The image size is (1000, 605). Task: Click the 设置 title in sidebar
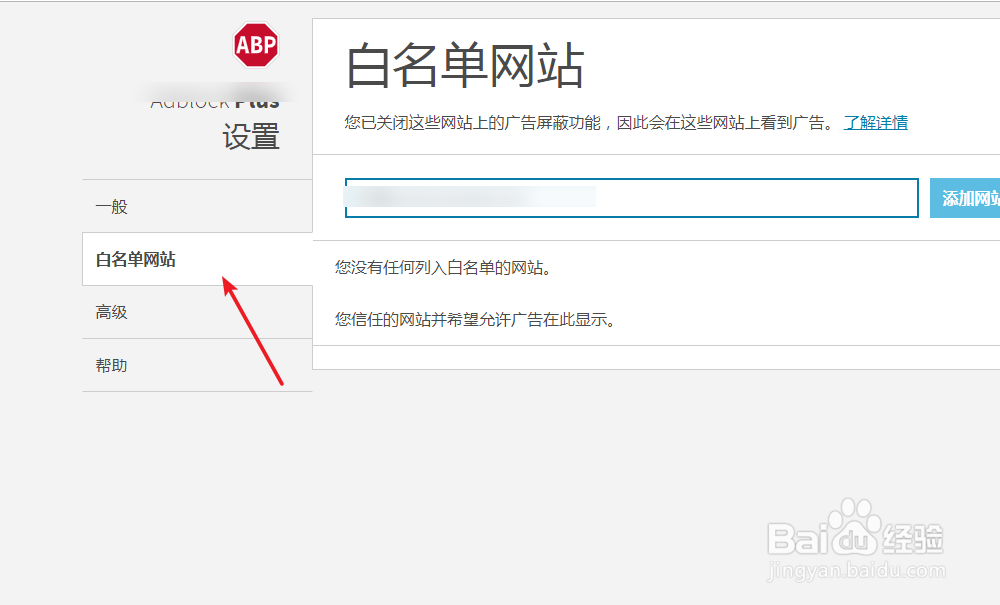click(x=251, y=137)
